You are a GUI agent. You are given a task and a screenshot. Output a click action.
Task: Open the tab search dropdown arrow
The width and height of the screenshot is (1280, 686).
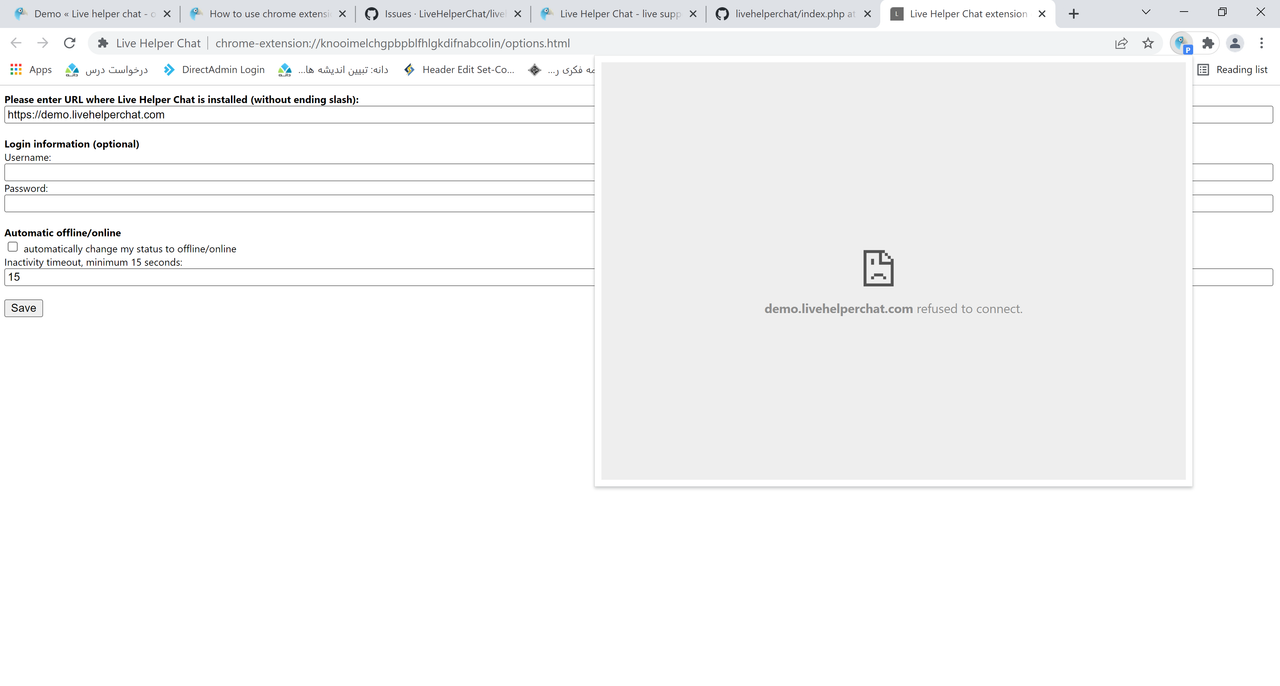tap(1146, 12)
